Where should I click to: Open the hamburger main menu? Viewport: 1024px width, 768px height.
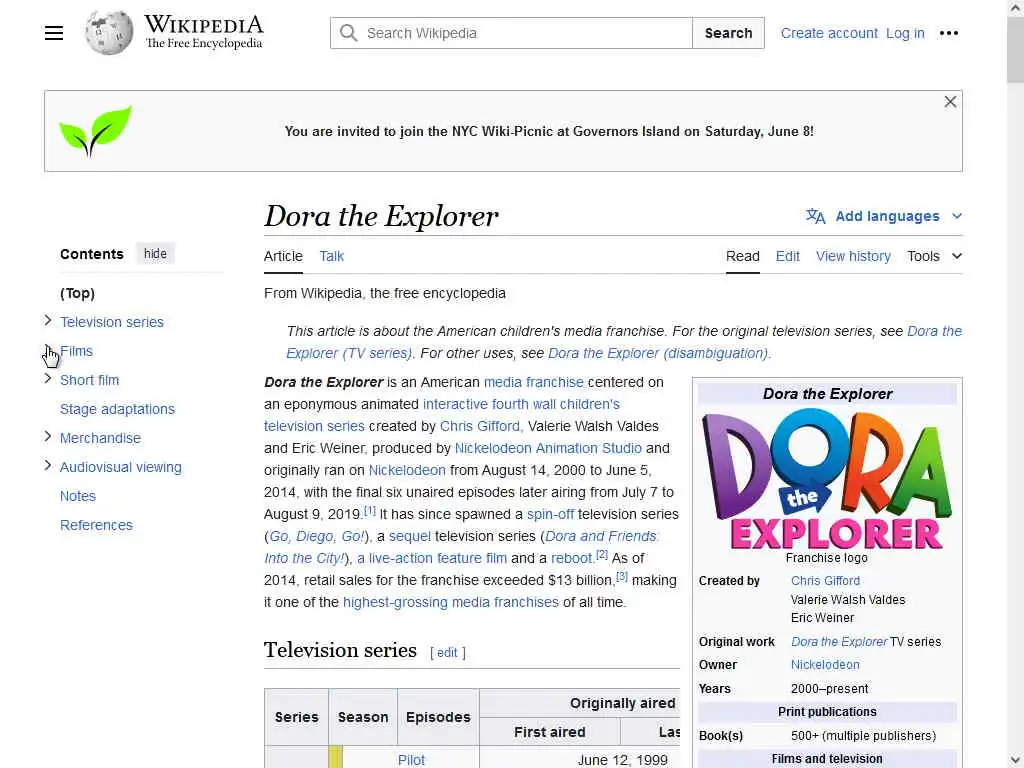coord(54,33)
